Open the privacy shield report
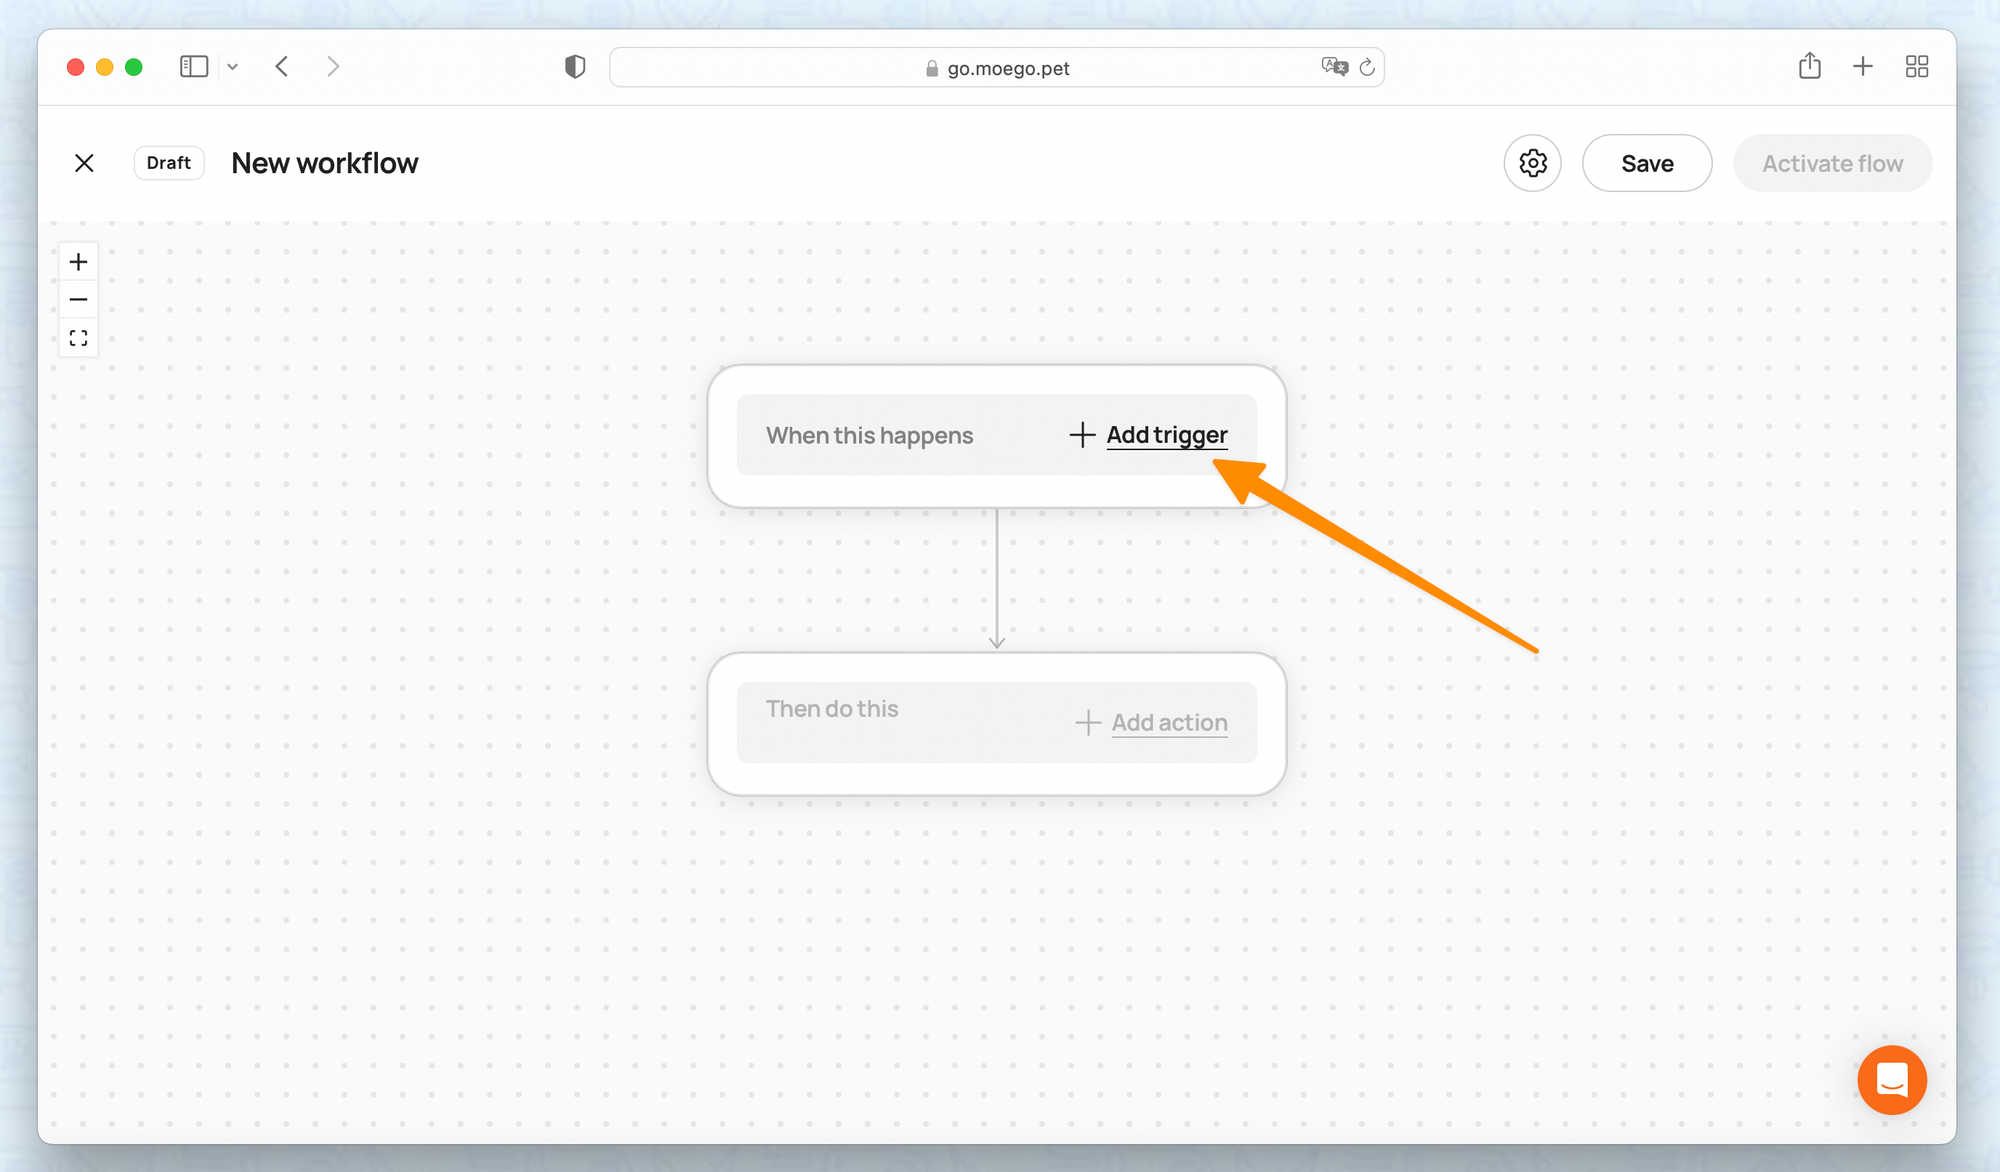 (575, 67)
